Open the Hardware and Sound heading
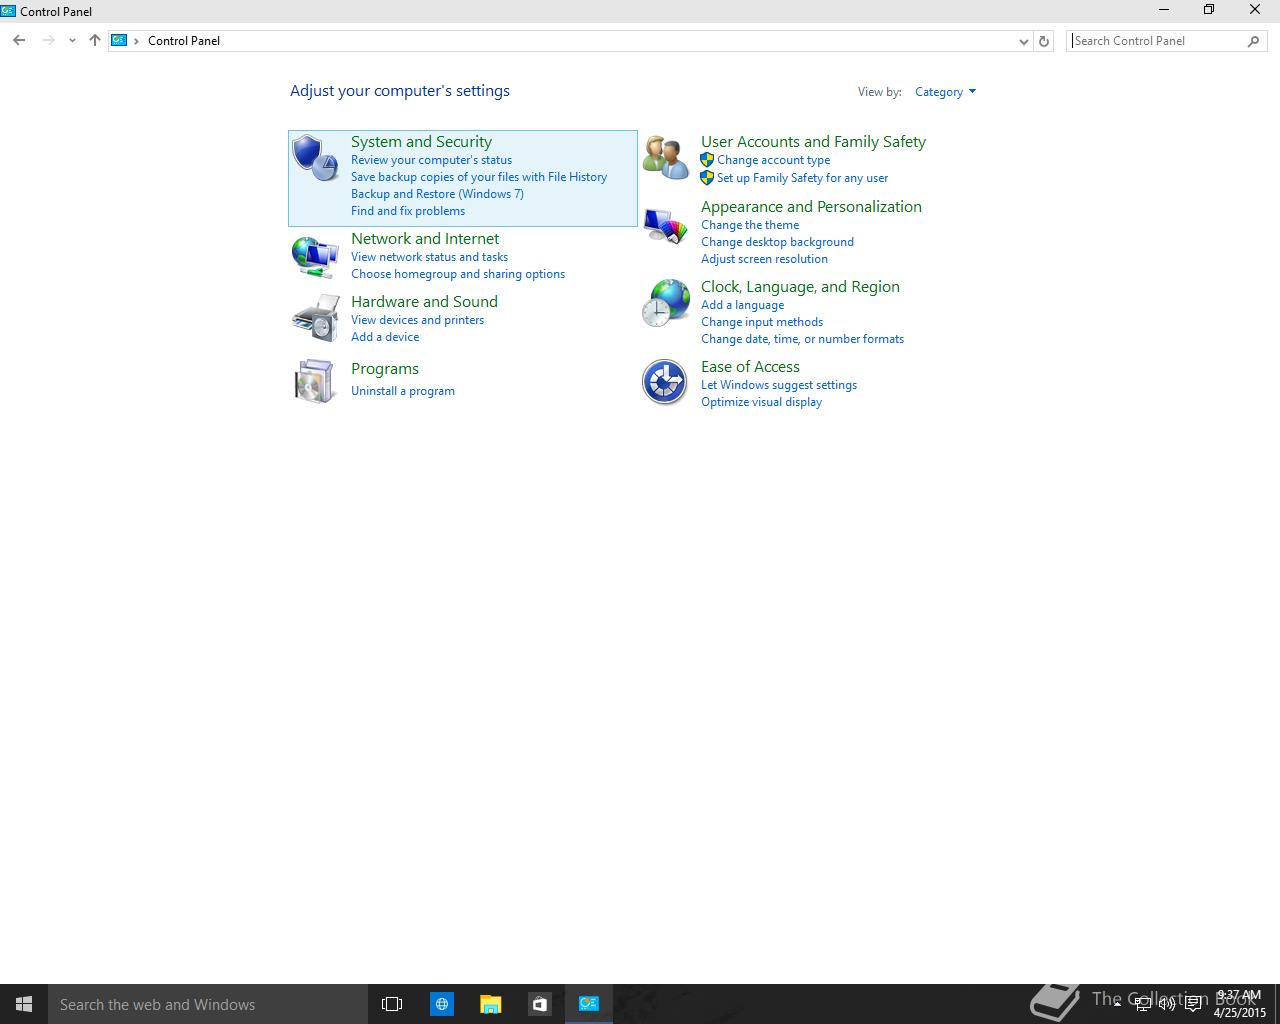1280x1024 pixels. tap(424, 302)
